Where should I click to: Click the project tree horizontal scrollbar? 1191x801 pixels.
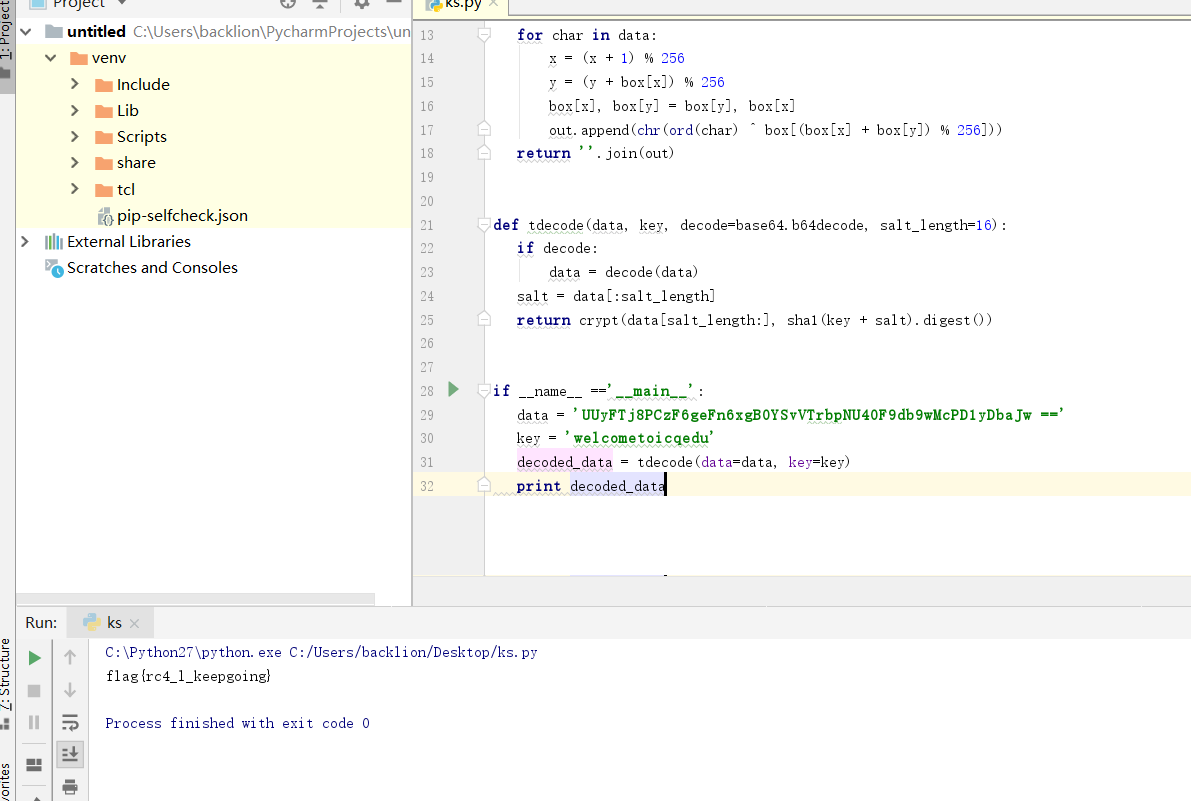coord(196,599)
